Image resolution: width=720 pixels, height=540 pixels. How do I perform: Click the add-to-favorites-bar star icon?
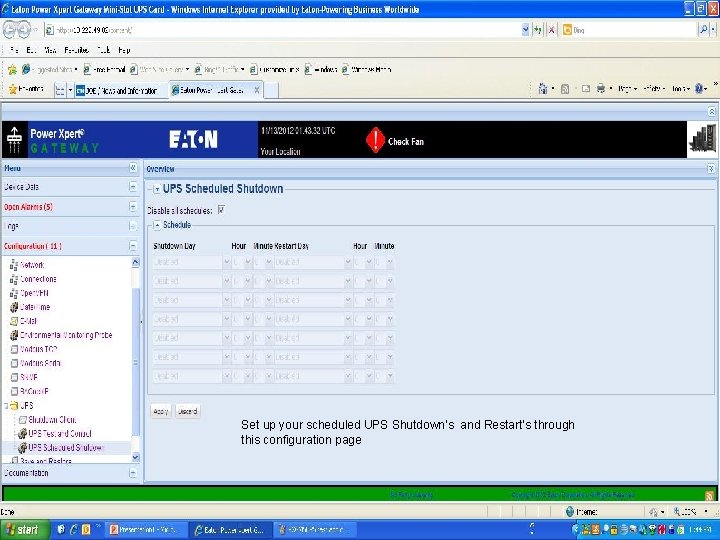coord(12,69)
